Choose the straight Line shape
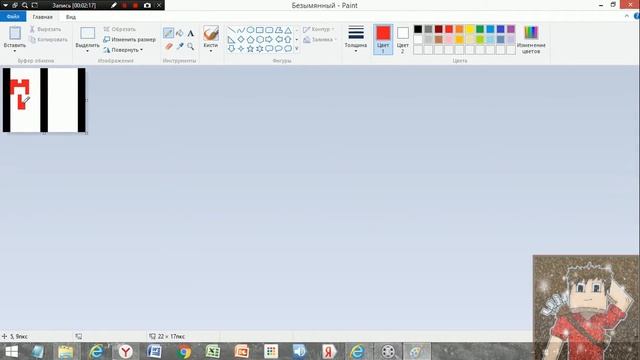The width and height of the screenshot is (640, 360). 231,30
